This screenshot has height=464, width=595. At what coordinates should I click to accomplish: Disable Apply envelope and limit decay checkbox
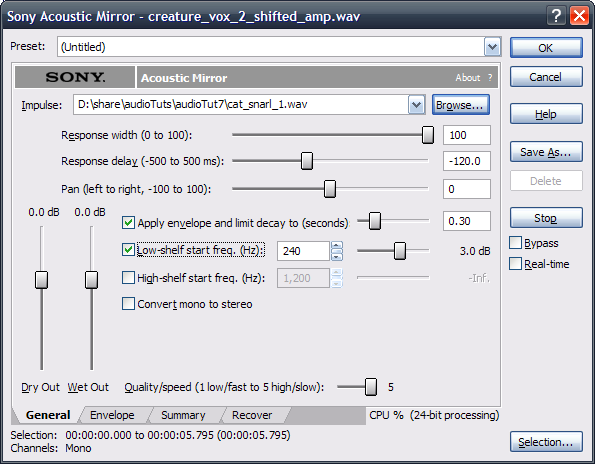(x=128, y=223)
